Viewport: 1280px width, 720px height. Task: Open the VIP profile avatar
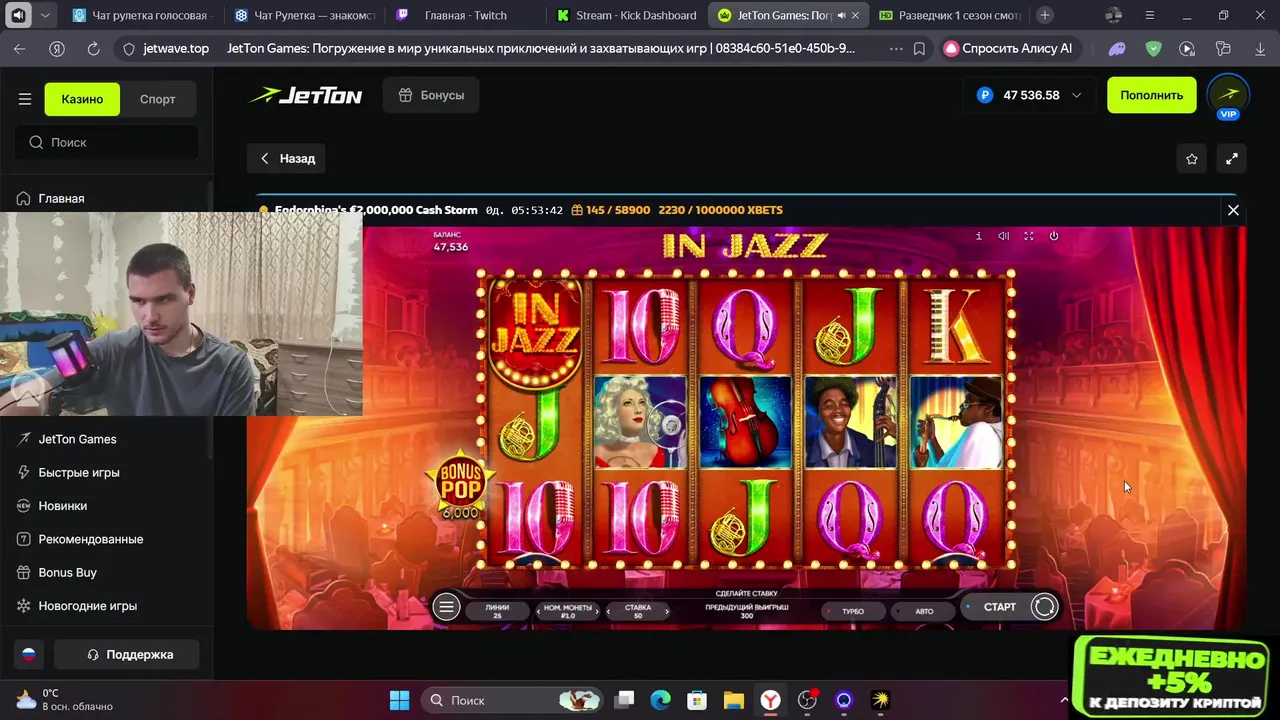click(x=1228, y=95)
